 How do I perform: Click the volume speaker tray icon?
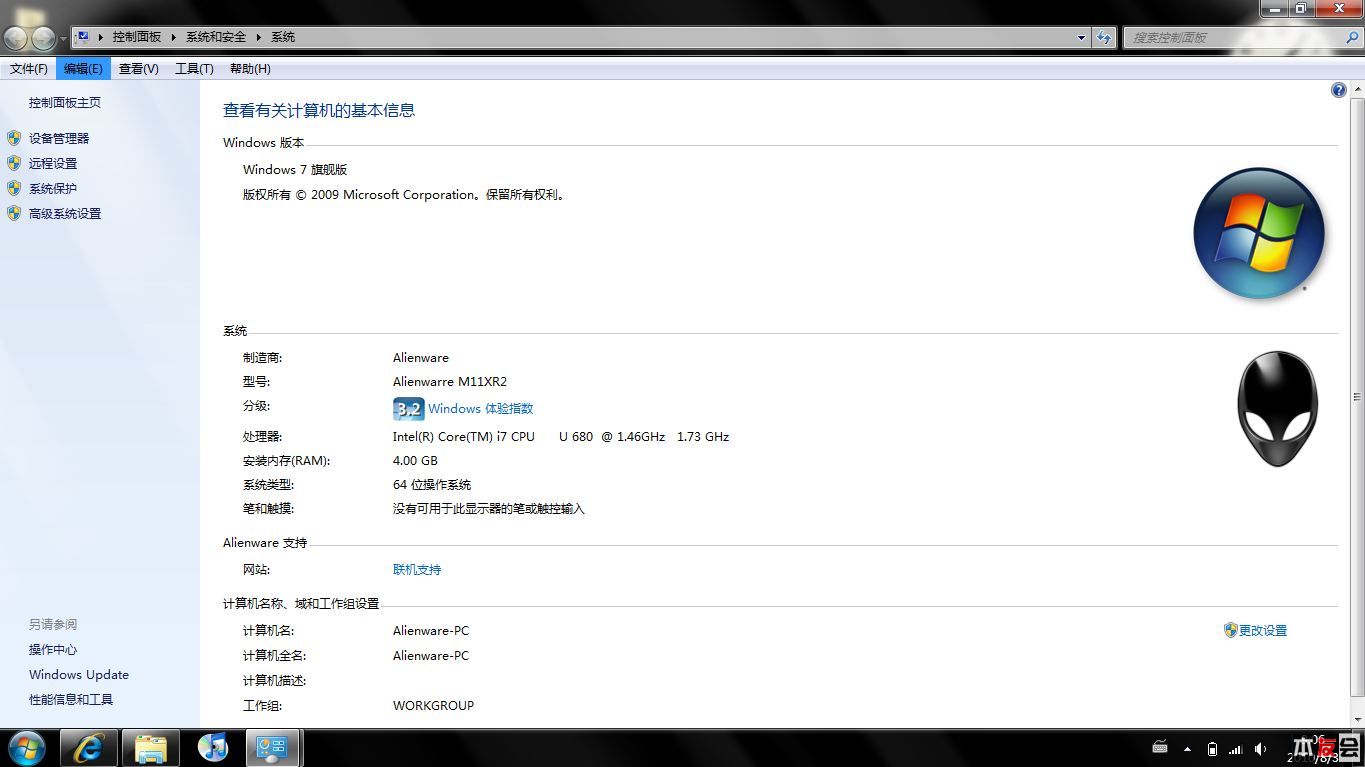pyautogui.click(x=1260, y=749)
